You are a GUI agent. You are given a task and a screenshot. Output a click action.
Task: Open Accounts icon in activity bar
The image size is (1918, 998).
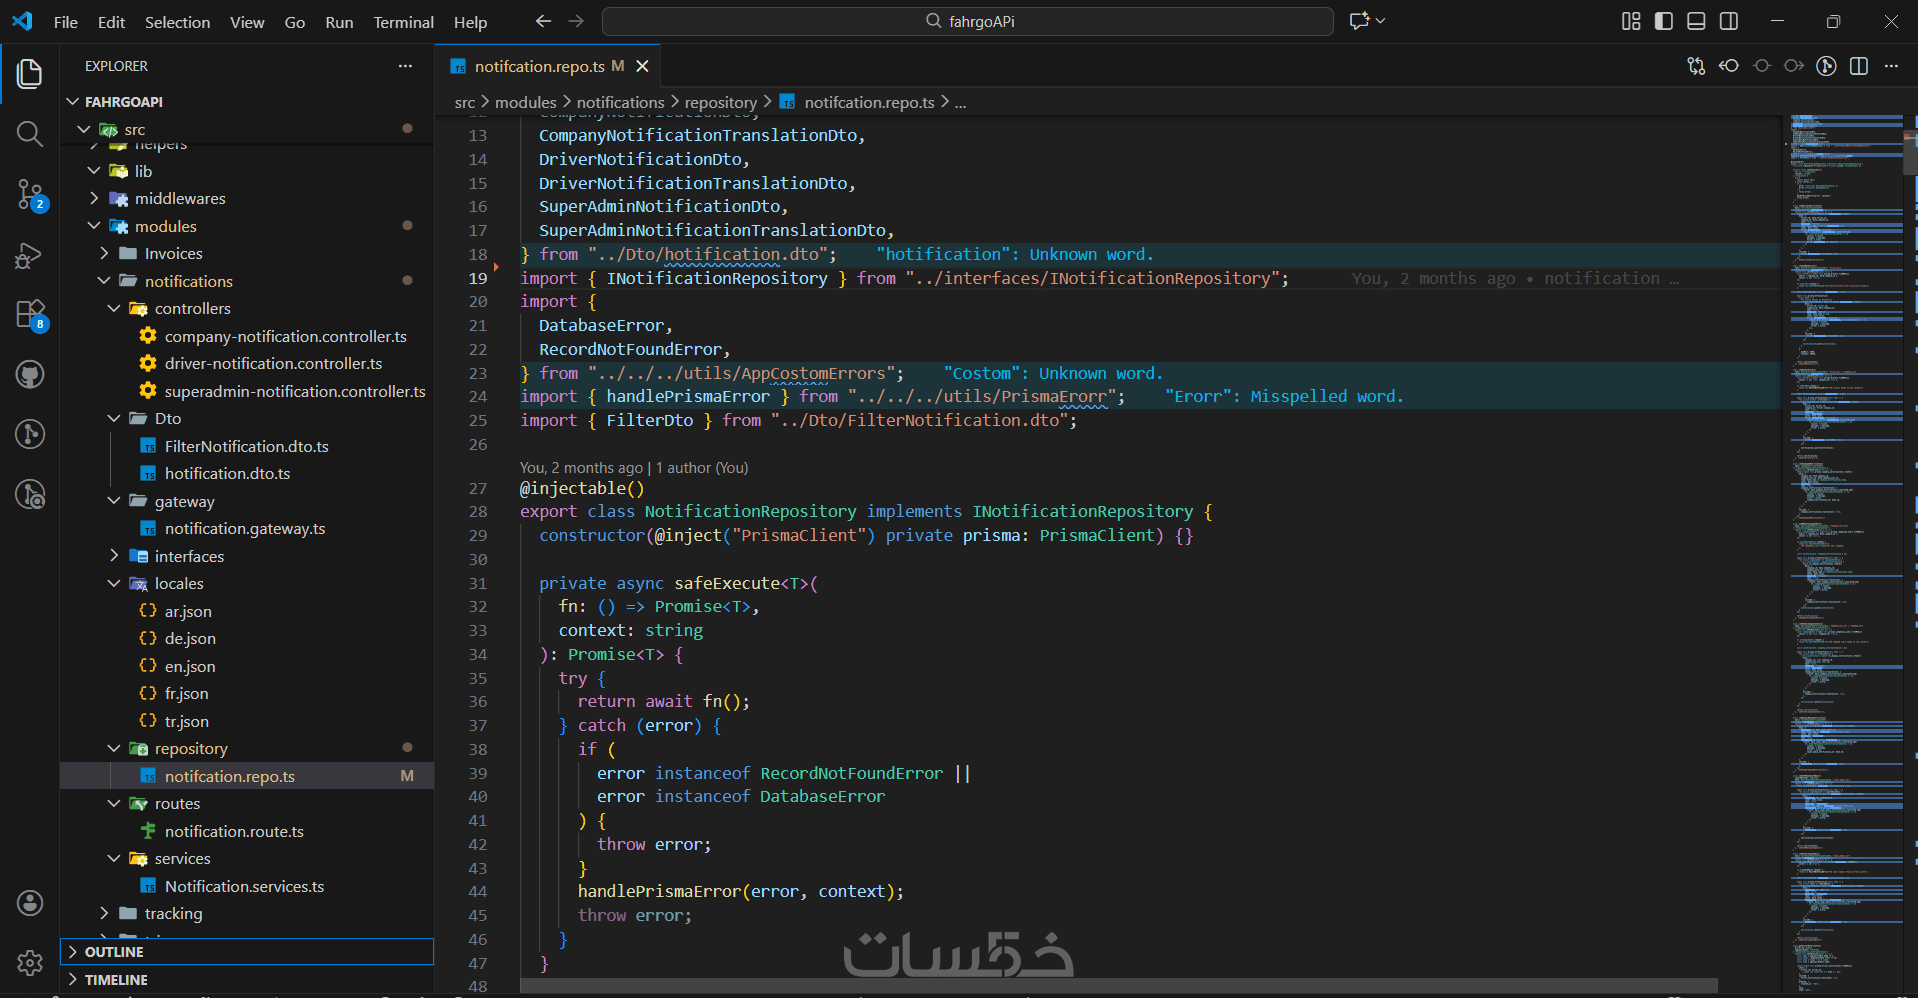click(30, 903)
